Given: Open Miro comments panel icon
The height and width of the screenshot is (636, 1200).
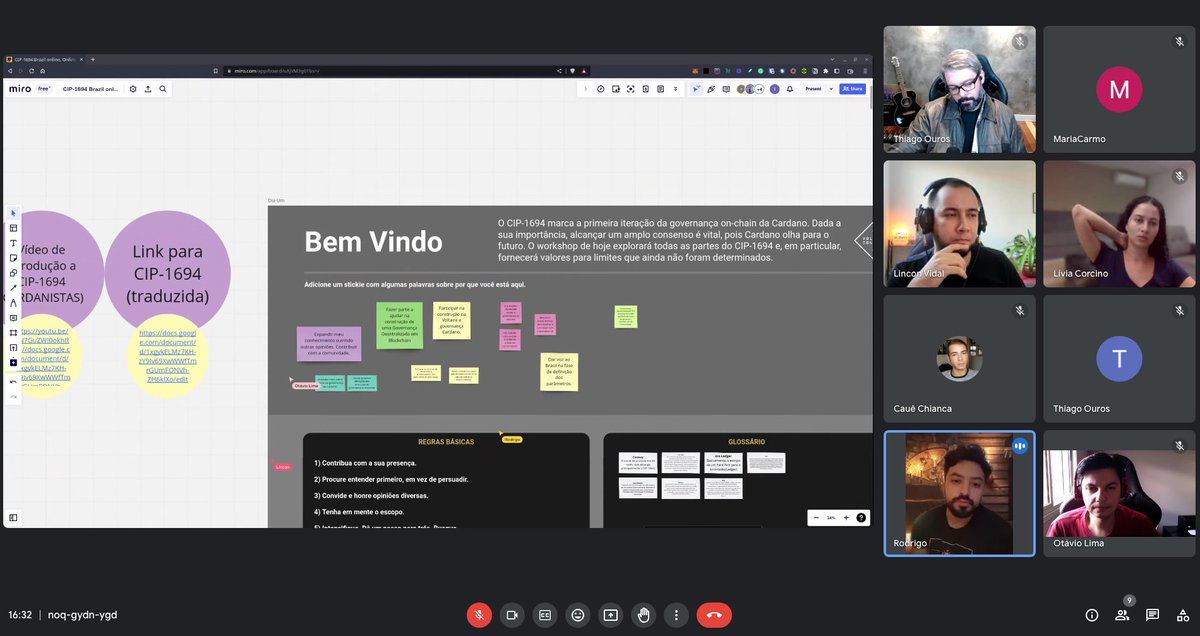Looking at the screenshot, I should pos(726,89).
